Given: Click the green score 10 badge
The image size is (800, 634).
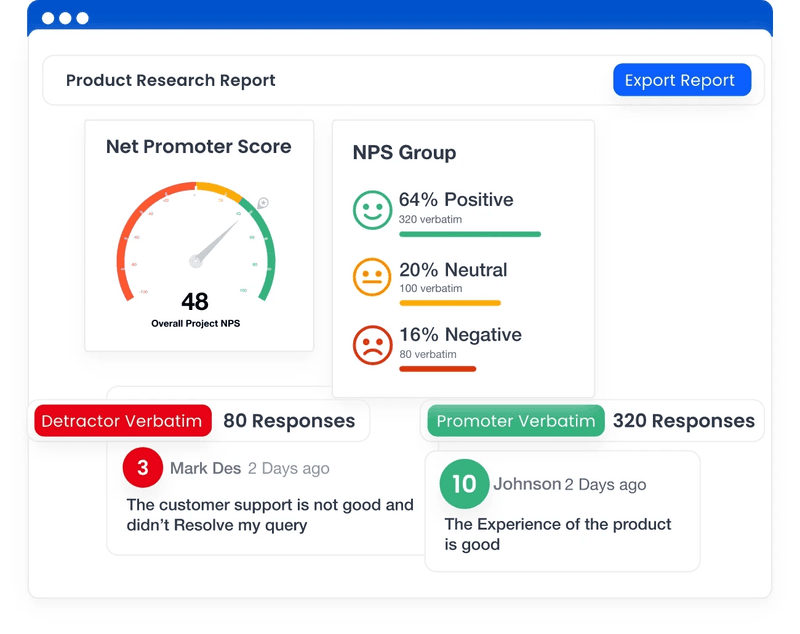Looking at the screenshot, I should (464, 484).
